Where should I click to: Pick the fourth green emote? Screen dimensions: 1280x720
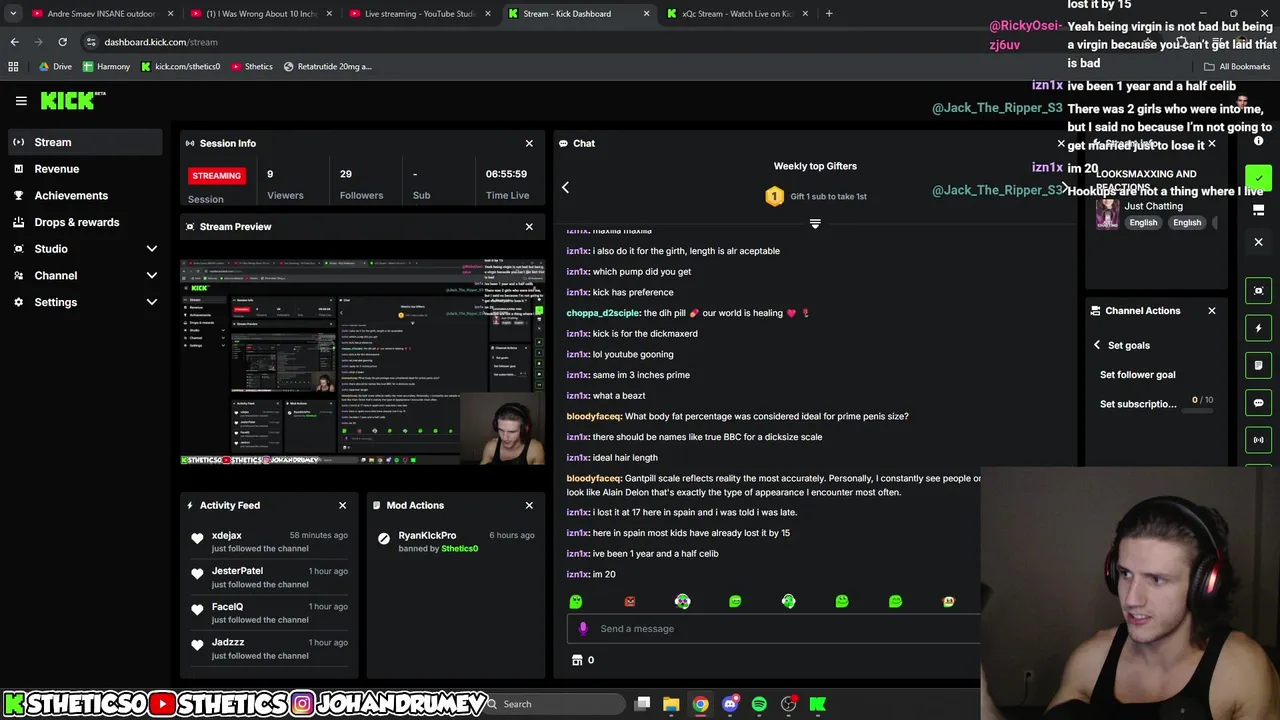point(735,601)
